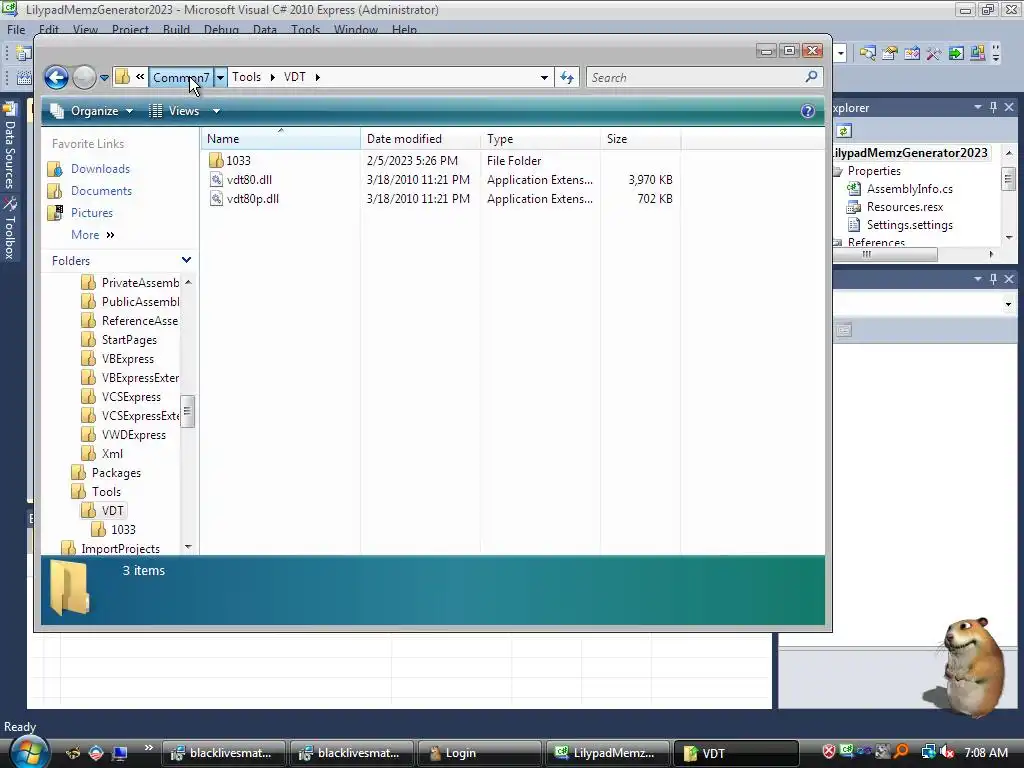Click the Refresh button next to the address bar
Viewport: 1024px width, 768px height.
click(567, 78)
